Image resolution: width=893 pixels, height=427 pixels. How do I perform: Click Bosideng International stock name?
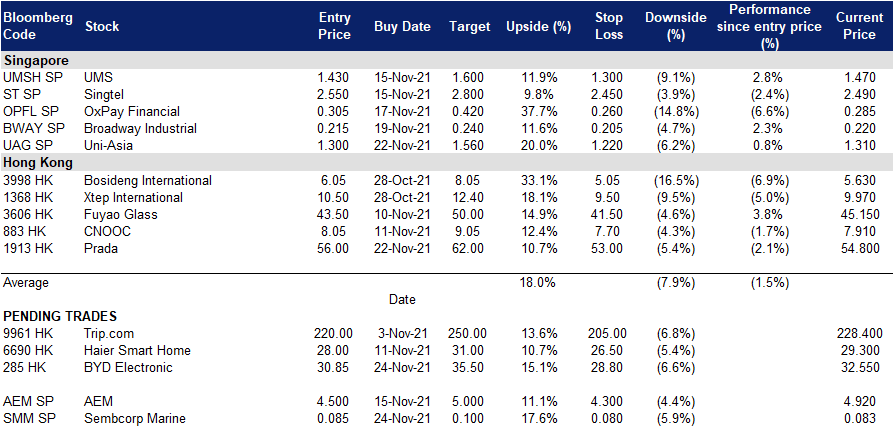click(x=148, y=180)
